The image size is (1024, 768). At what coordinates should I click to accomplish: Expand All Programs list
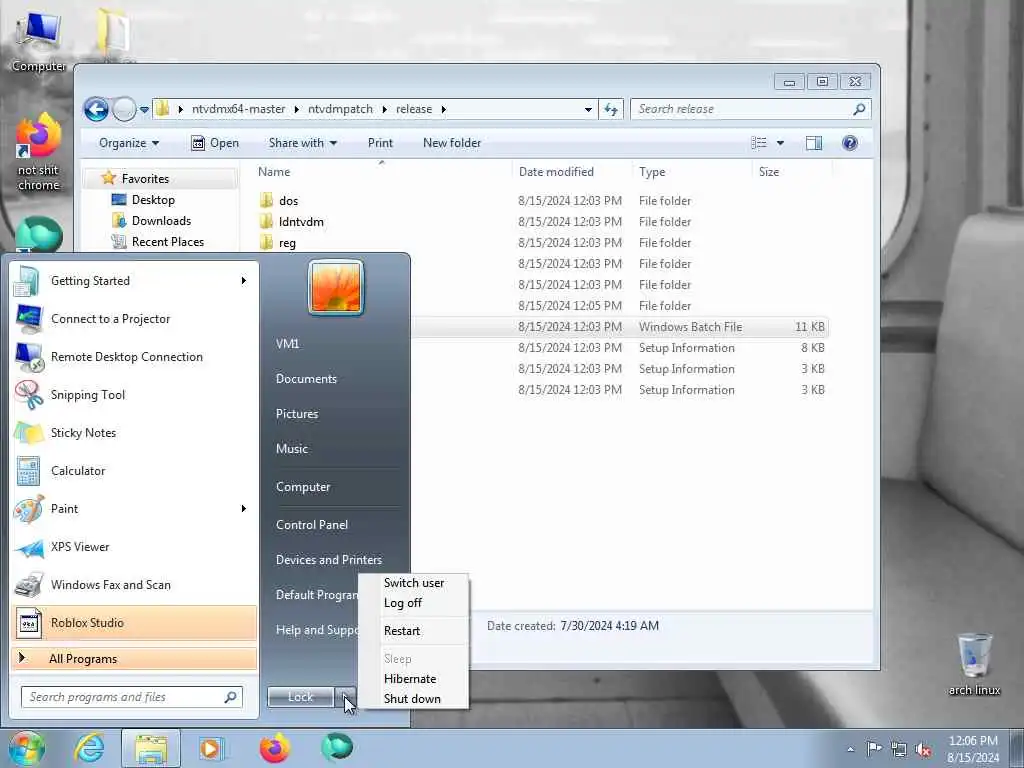134,659
